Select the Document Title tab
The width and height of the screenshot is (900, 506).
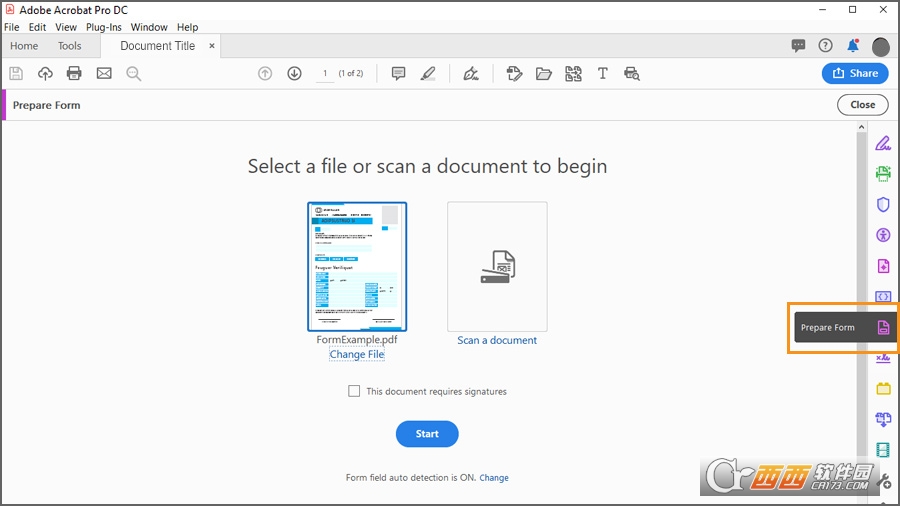[158, 46]
